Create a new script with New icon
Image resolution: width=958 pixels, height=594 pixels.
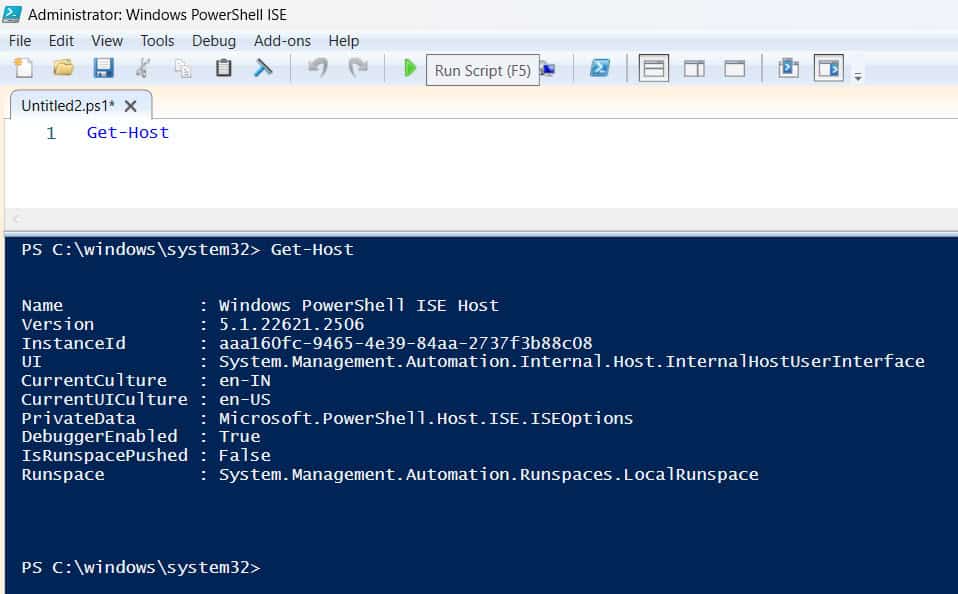tap(23, 68)
